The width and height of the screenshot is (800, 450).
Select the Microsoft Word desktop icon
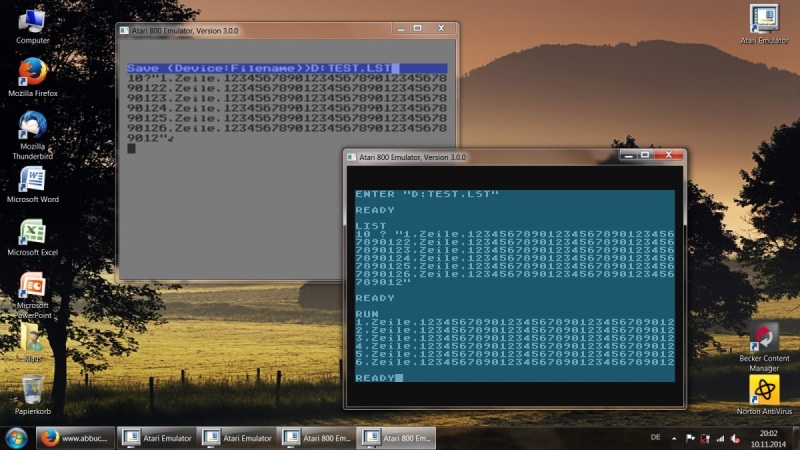pyautogui.click(x=33, y=185)
